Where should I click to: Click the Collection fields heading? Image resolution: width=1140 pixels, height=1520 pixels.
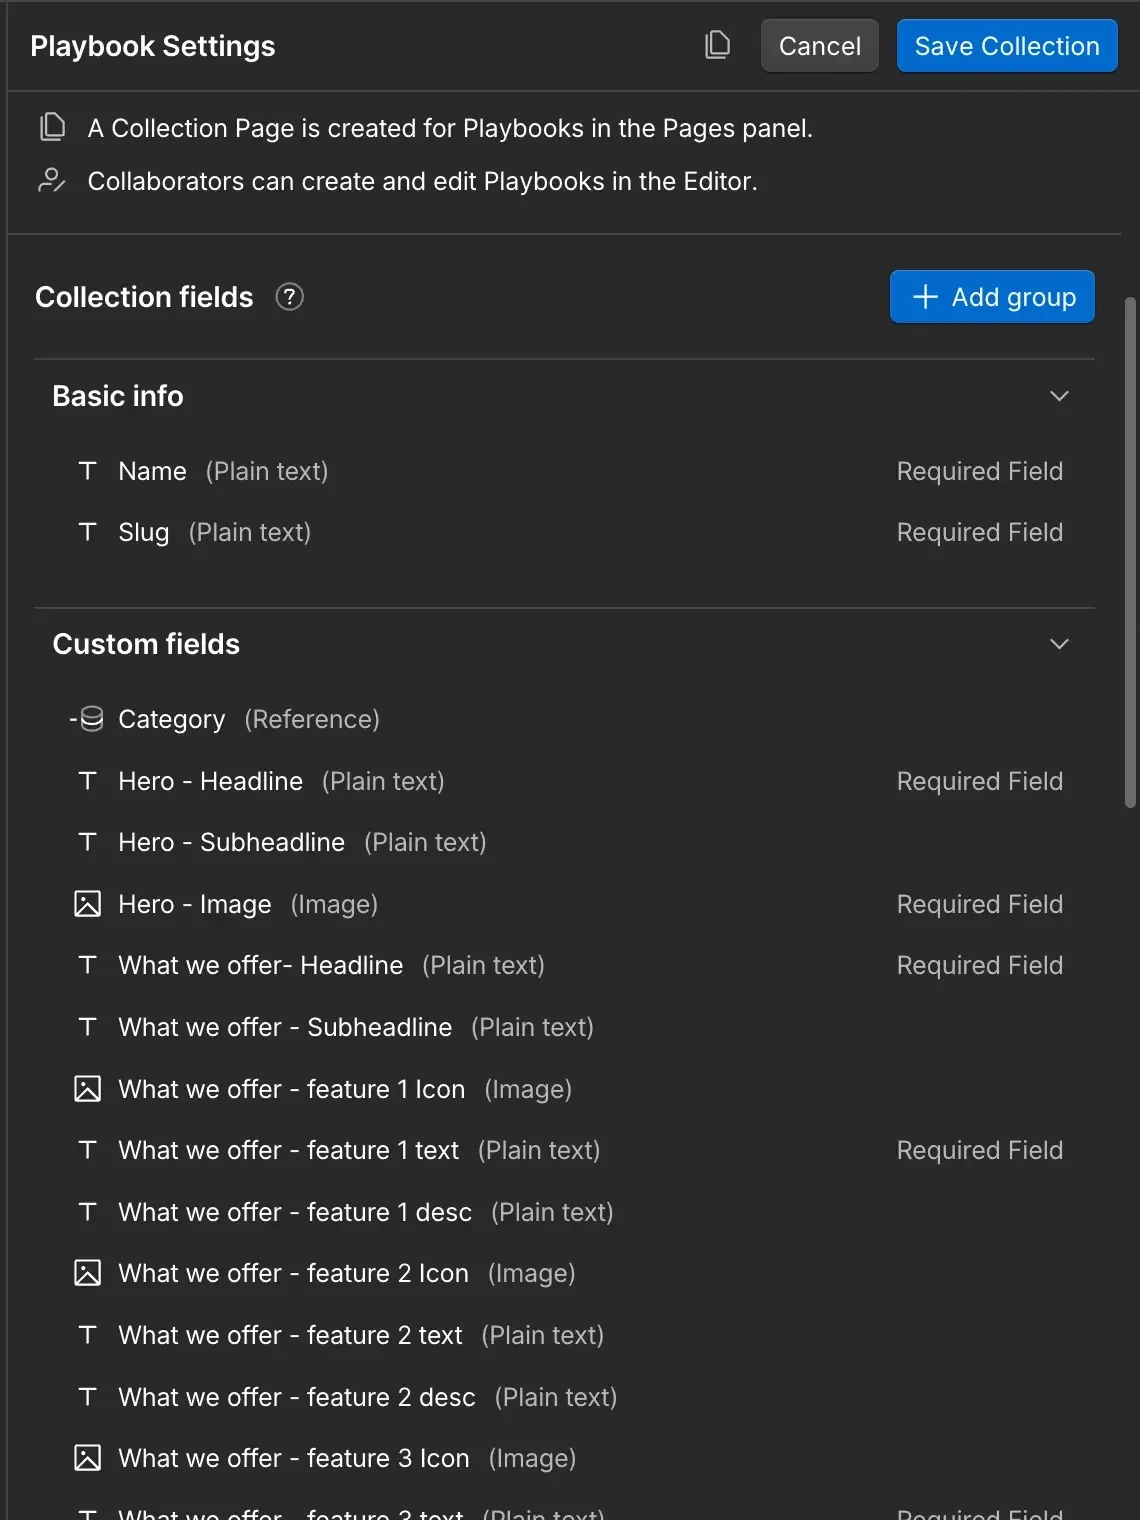[x=144, y=297]
